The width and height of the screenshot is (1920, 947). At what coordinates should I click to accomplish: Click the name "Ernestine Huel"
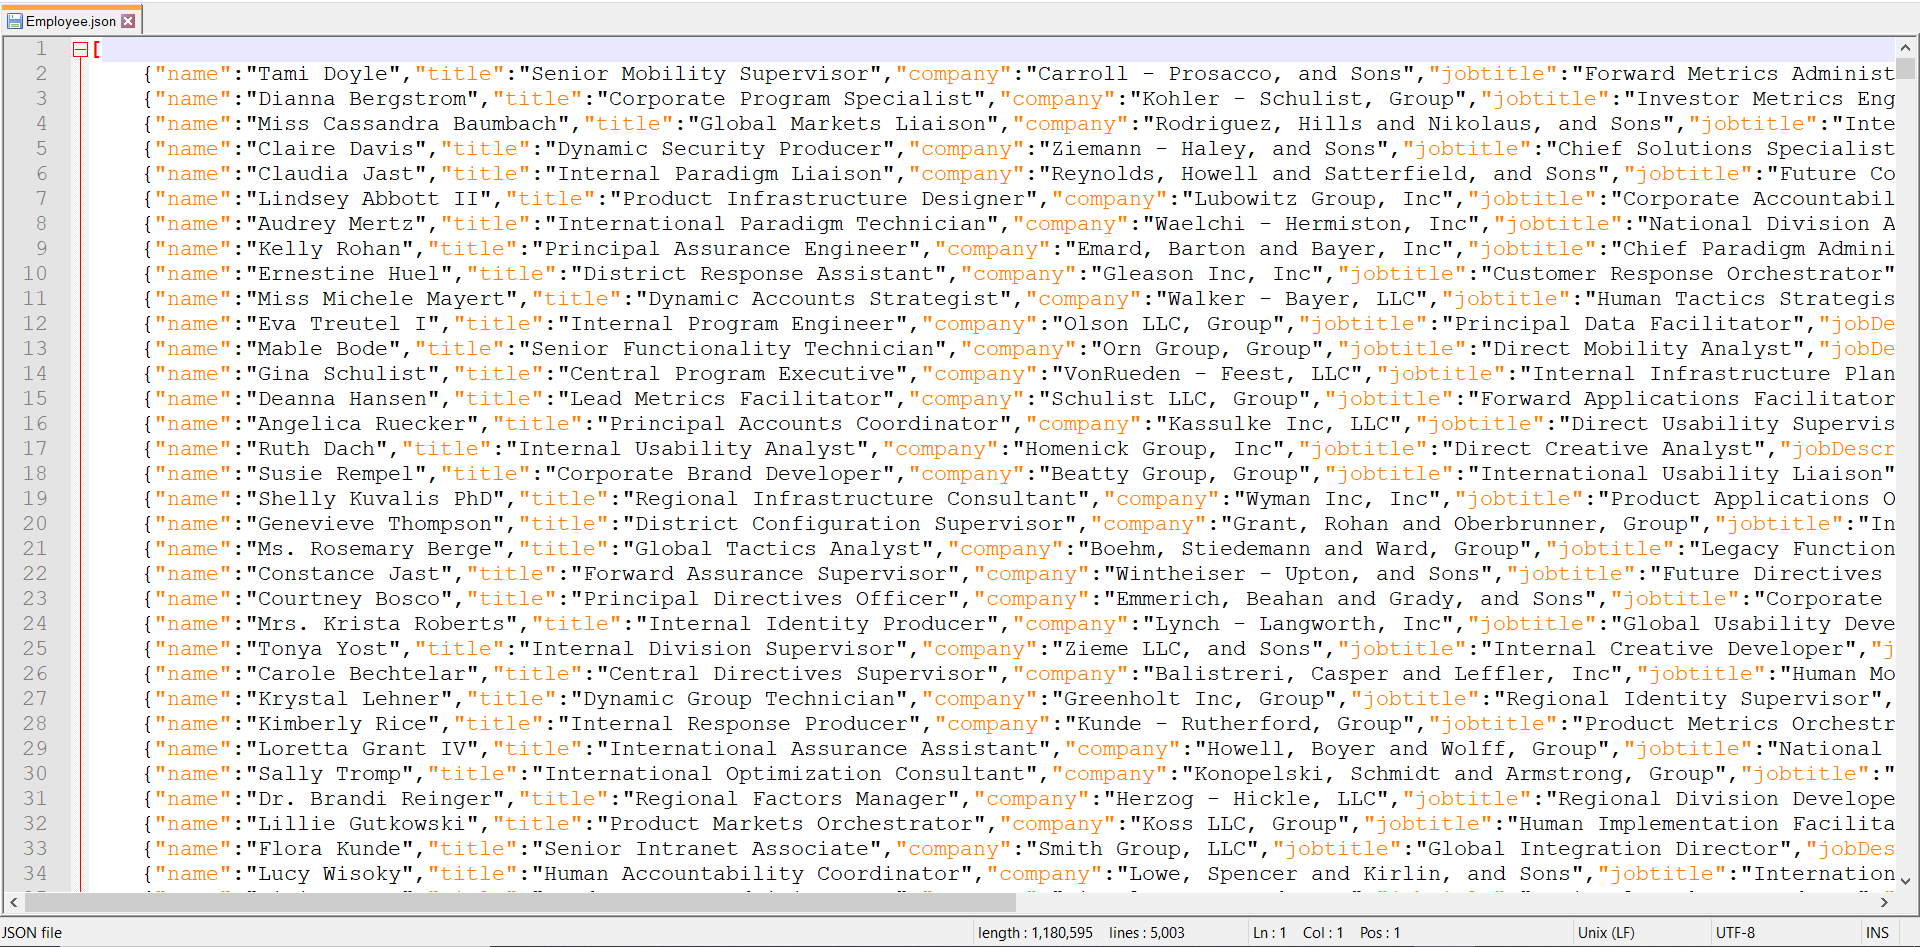(x=348, y=273)
